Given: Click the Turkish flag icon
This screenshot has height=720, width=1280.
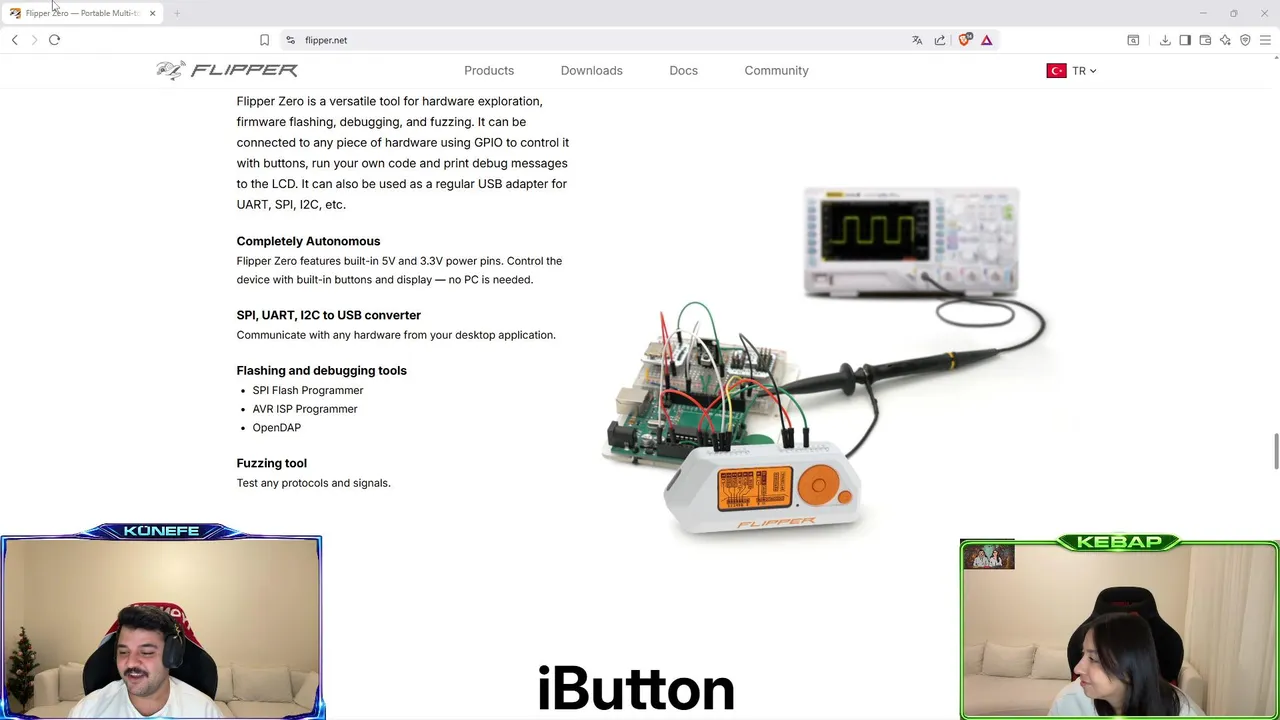Looking at the screenshot, I should tap(1056, 71).
